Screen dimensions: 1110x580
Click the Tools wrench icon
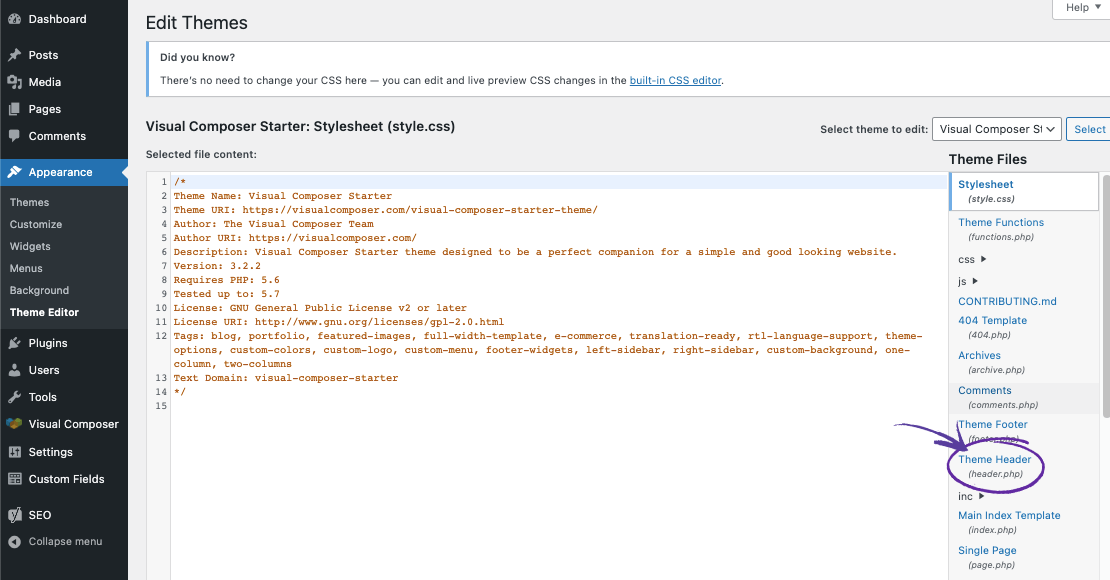[14, 397]
